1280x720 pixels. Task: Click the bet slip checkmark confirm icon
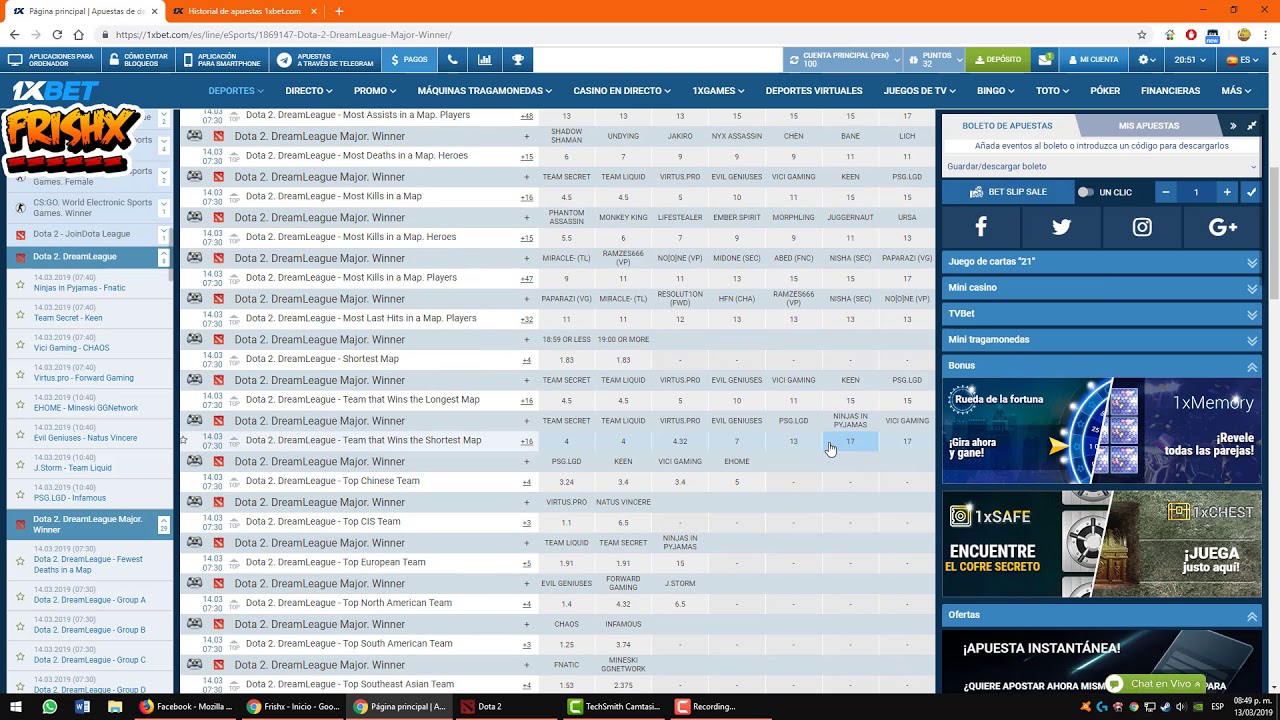tap(1251, 192)
